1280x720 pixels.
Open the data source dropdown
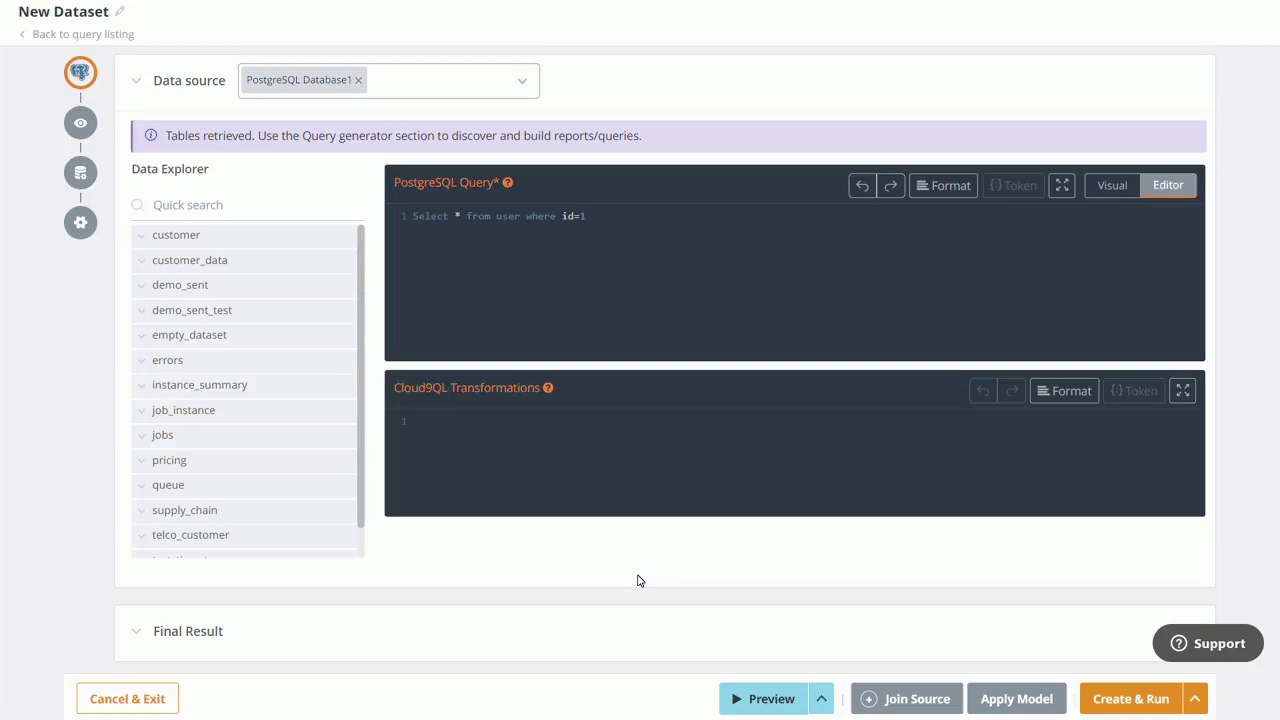coord(522,80)
